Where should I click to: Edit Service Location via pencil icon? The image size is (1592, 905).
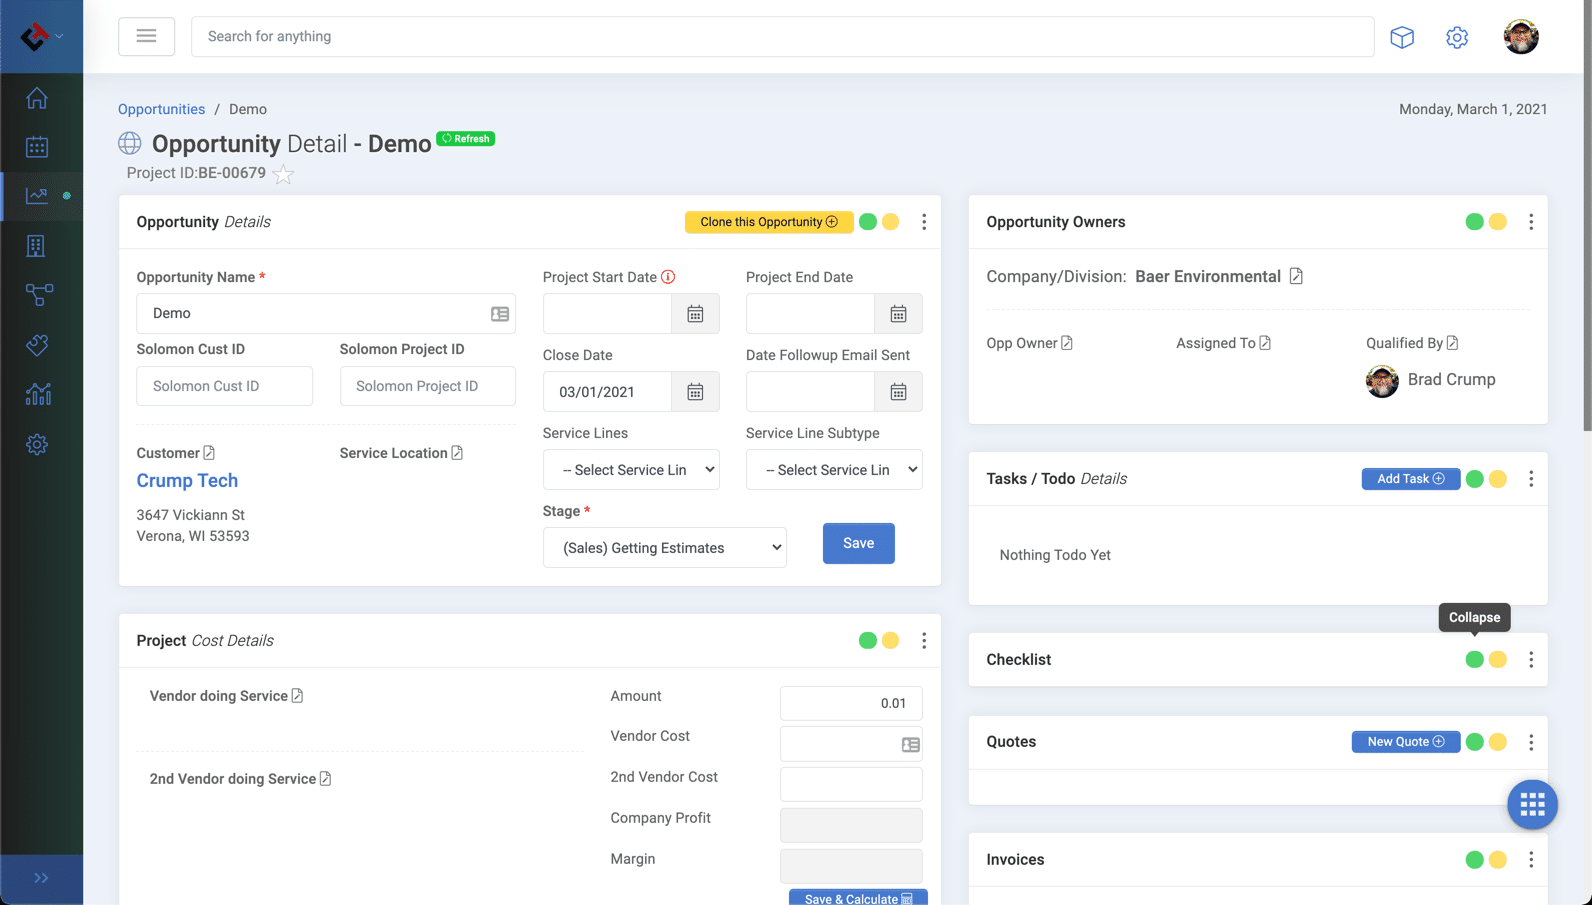click(x=457, y=453)
